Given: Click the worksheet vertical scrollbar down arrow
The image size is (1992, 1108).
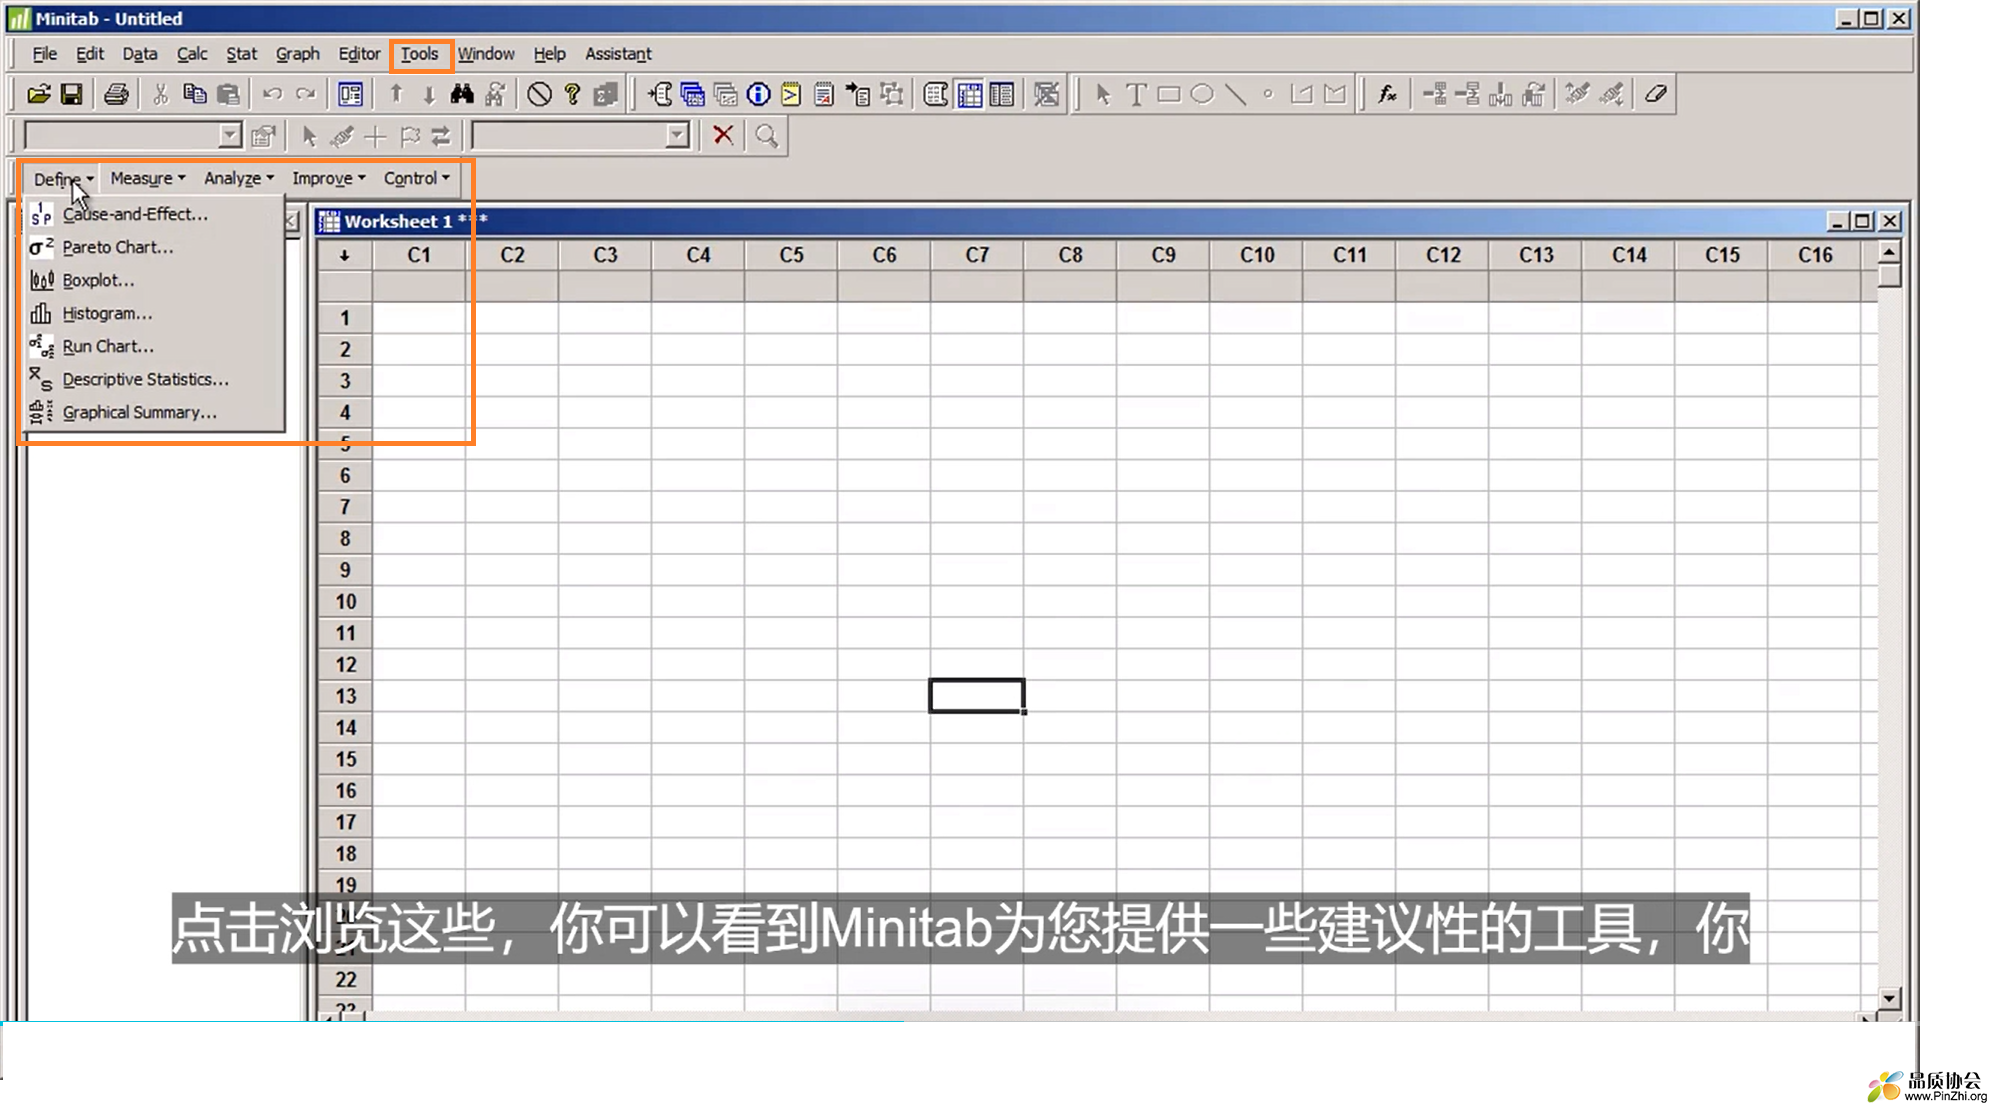Looking at the screenshot, I should click(1889, 998).
